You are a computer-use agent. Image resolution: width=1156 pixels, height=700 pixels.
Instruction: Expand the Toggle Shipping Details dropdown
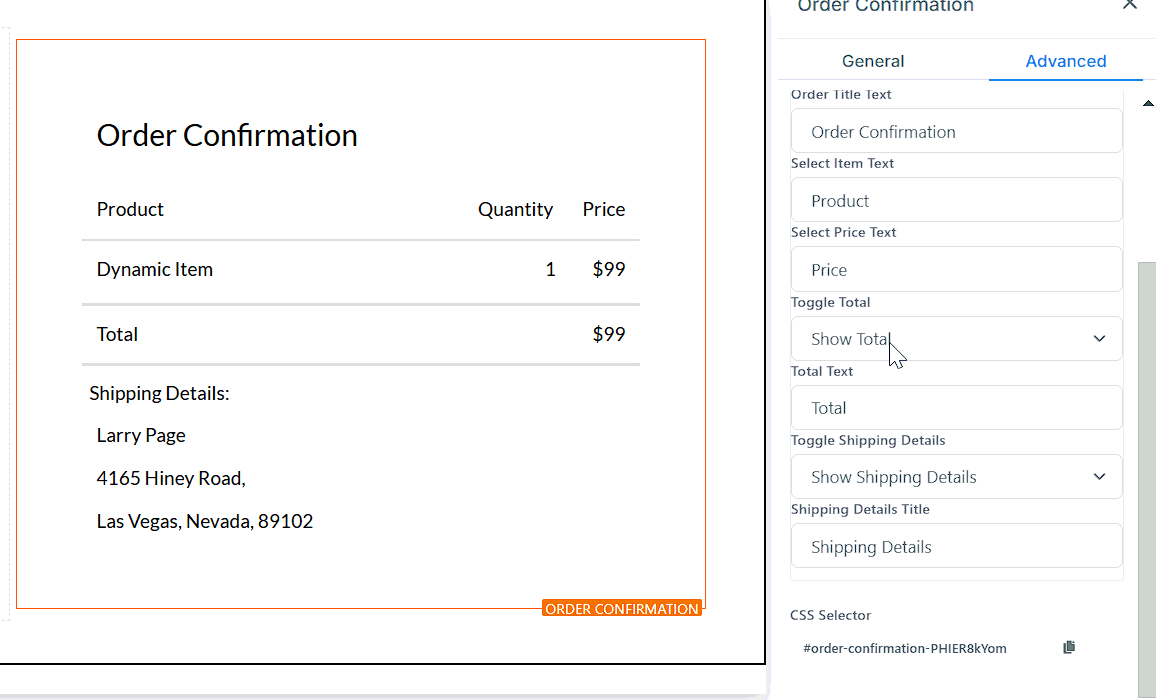[956, 477]
